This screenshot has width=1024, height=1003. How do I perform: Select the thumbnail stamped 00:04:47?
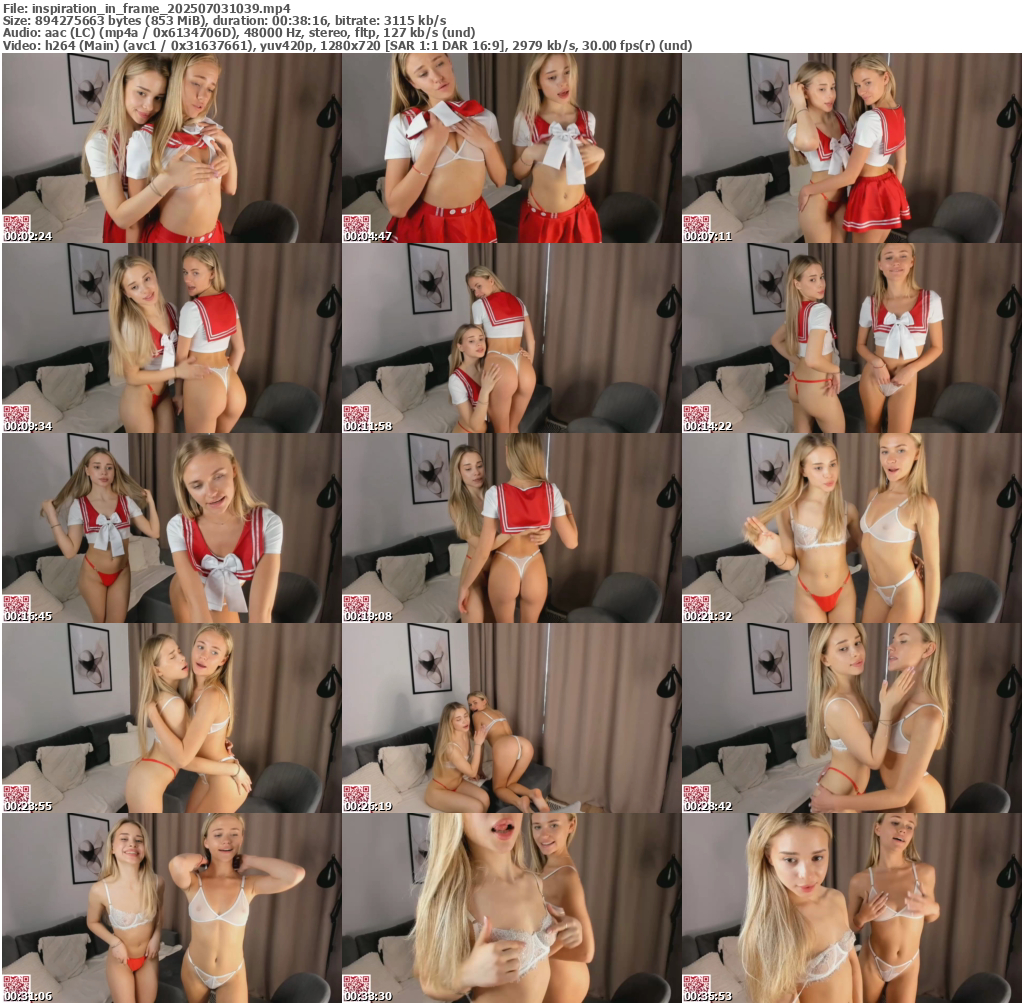511,148
